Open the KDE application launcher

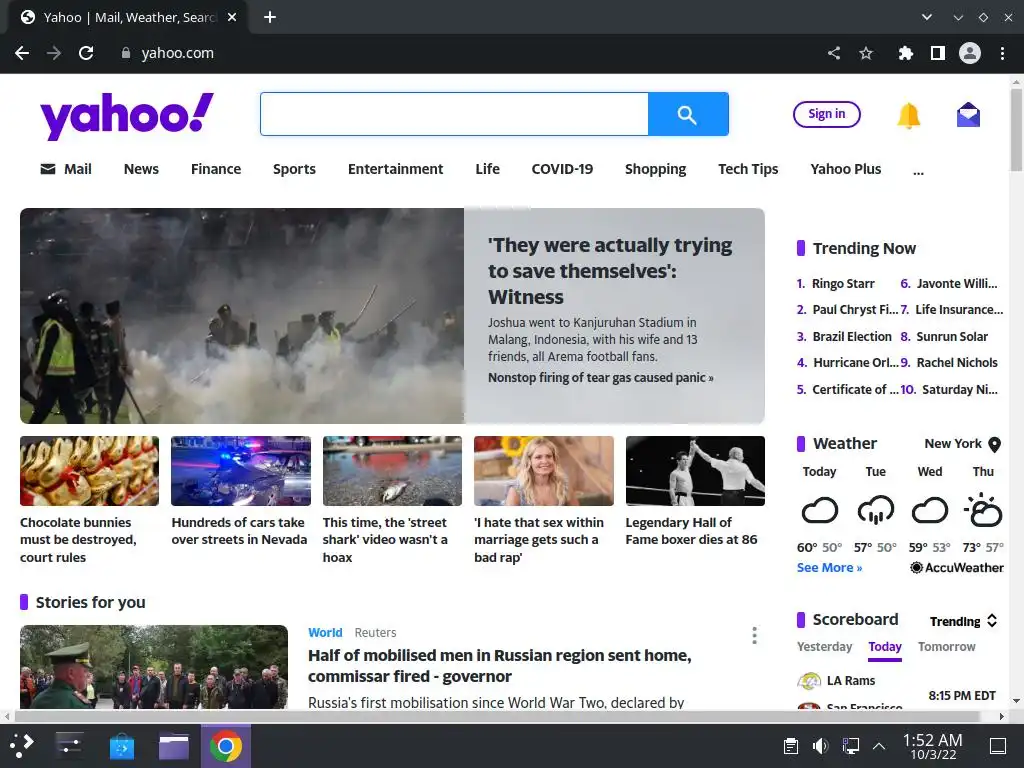(x=22, y=746)
